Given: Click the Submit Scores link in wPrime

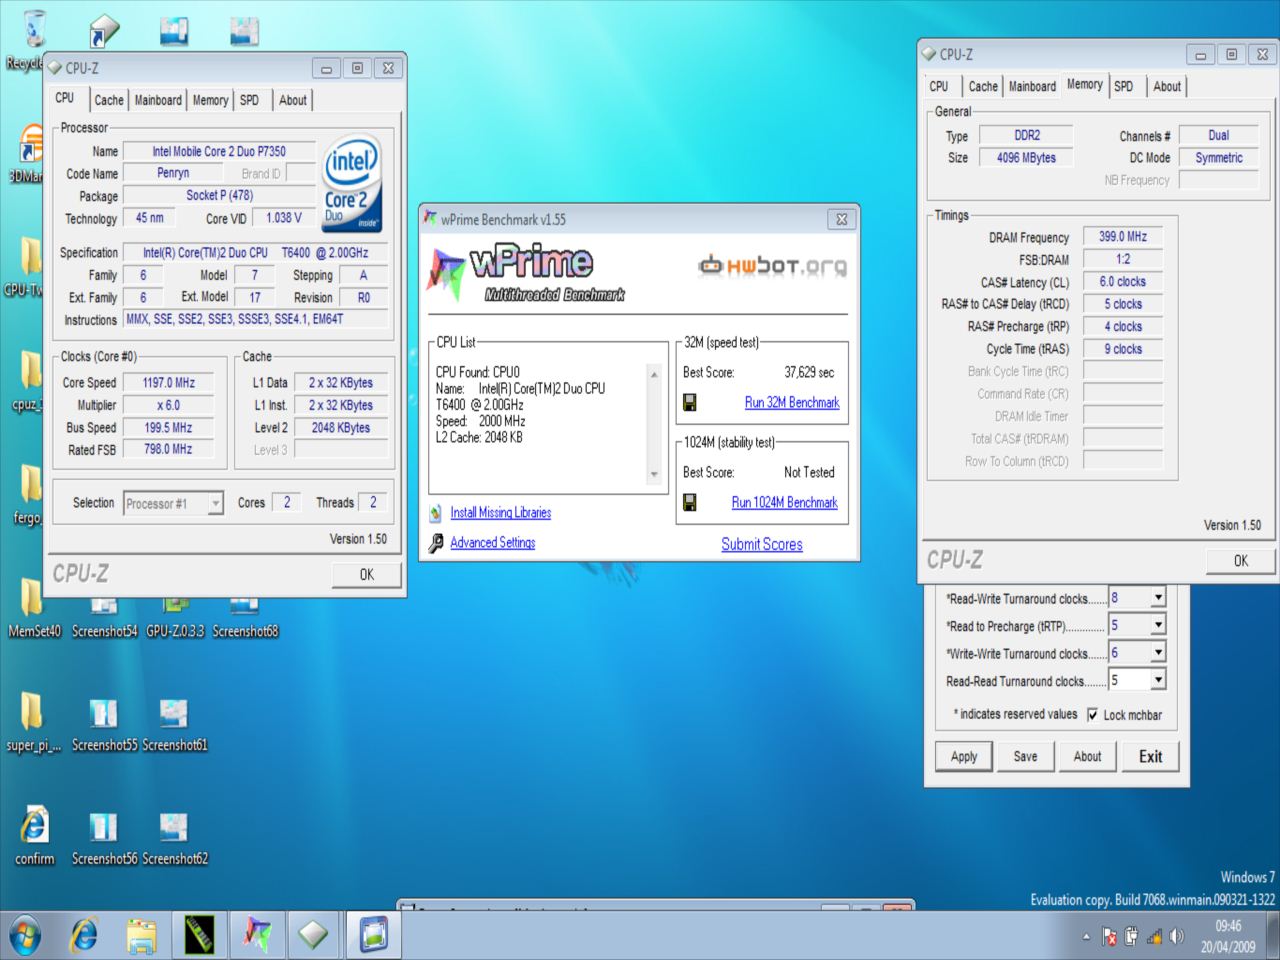Looking at the screenshot, I should (762, 544).
